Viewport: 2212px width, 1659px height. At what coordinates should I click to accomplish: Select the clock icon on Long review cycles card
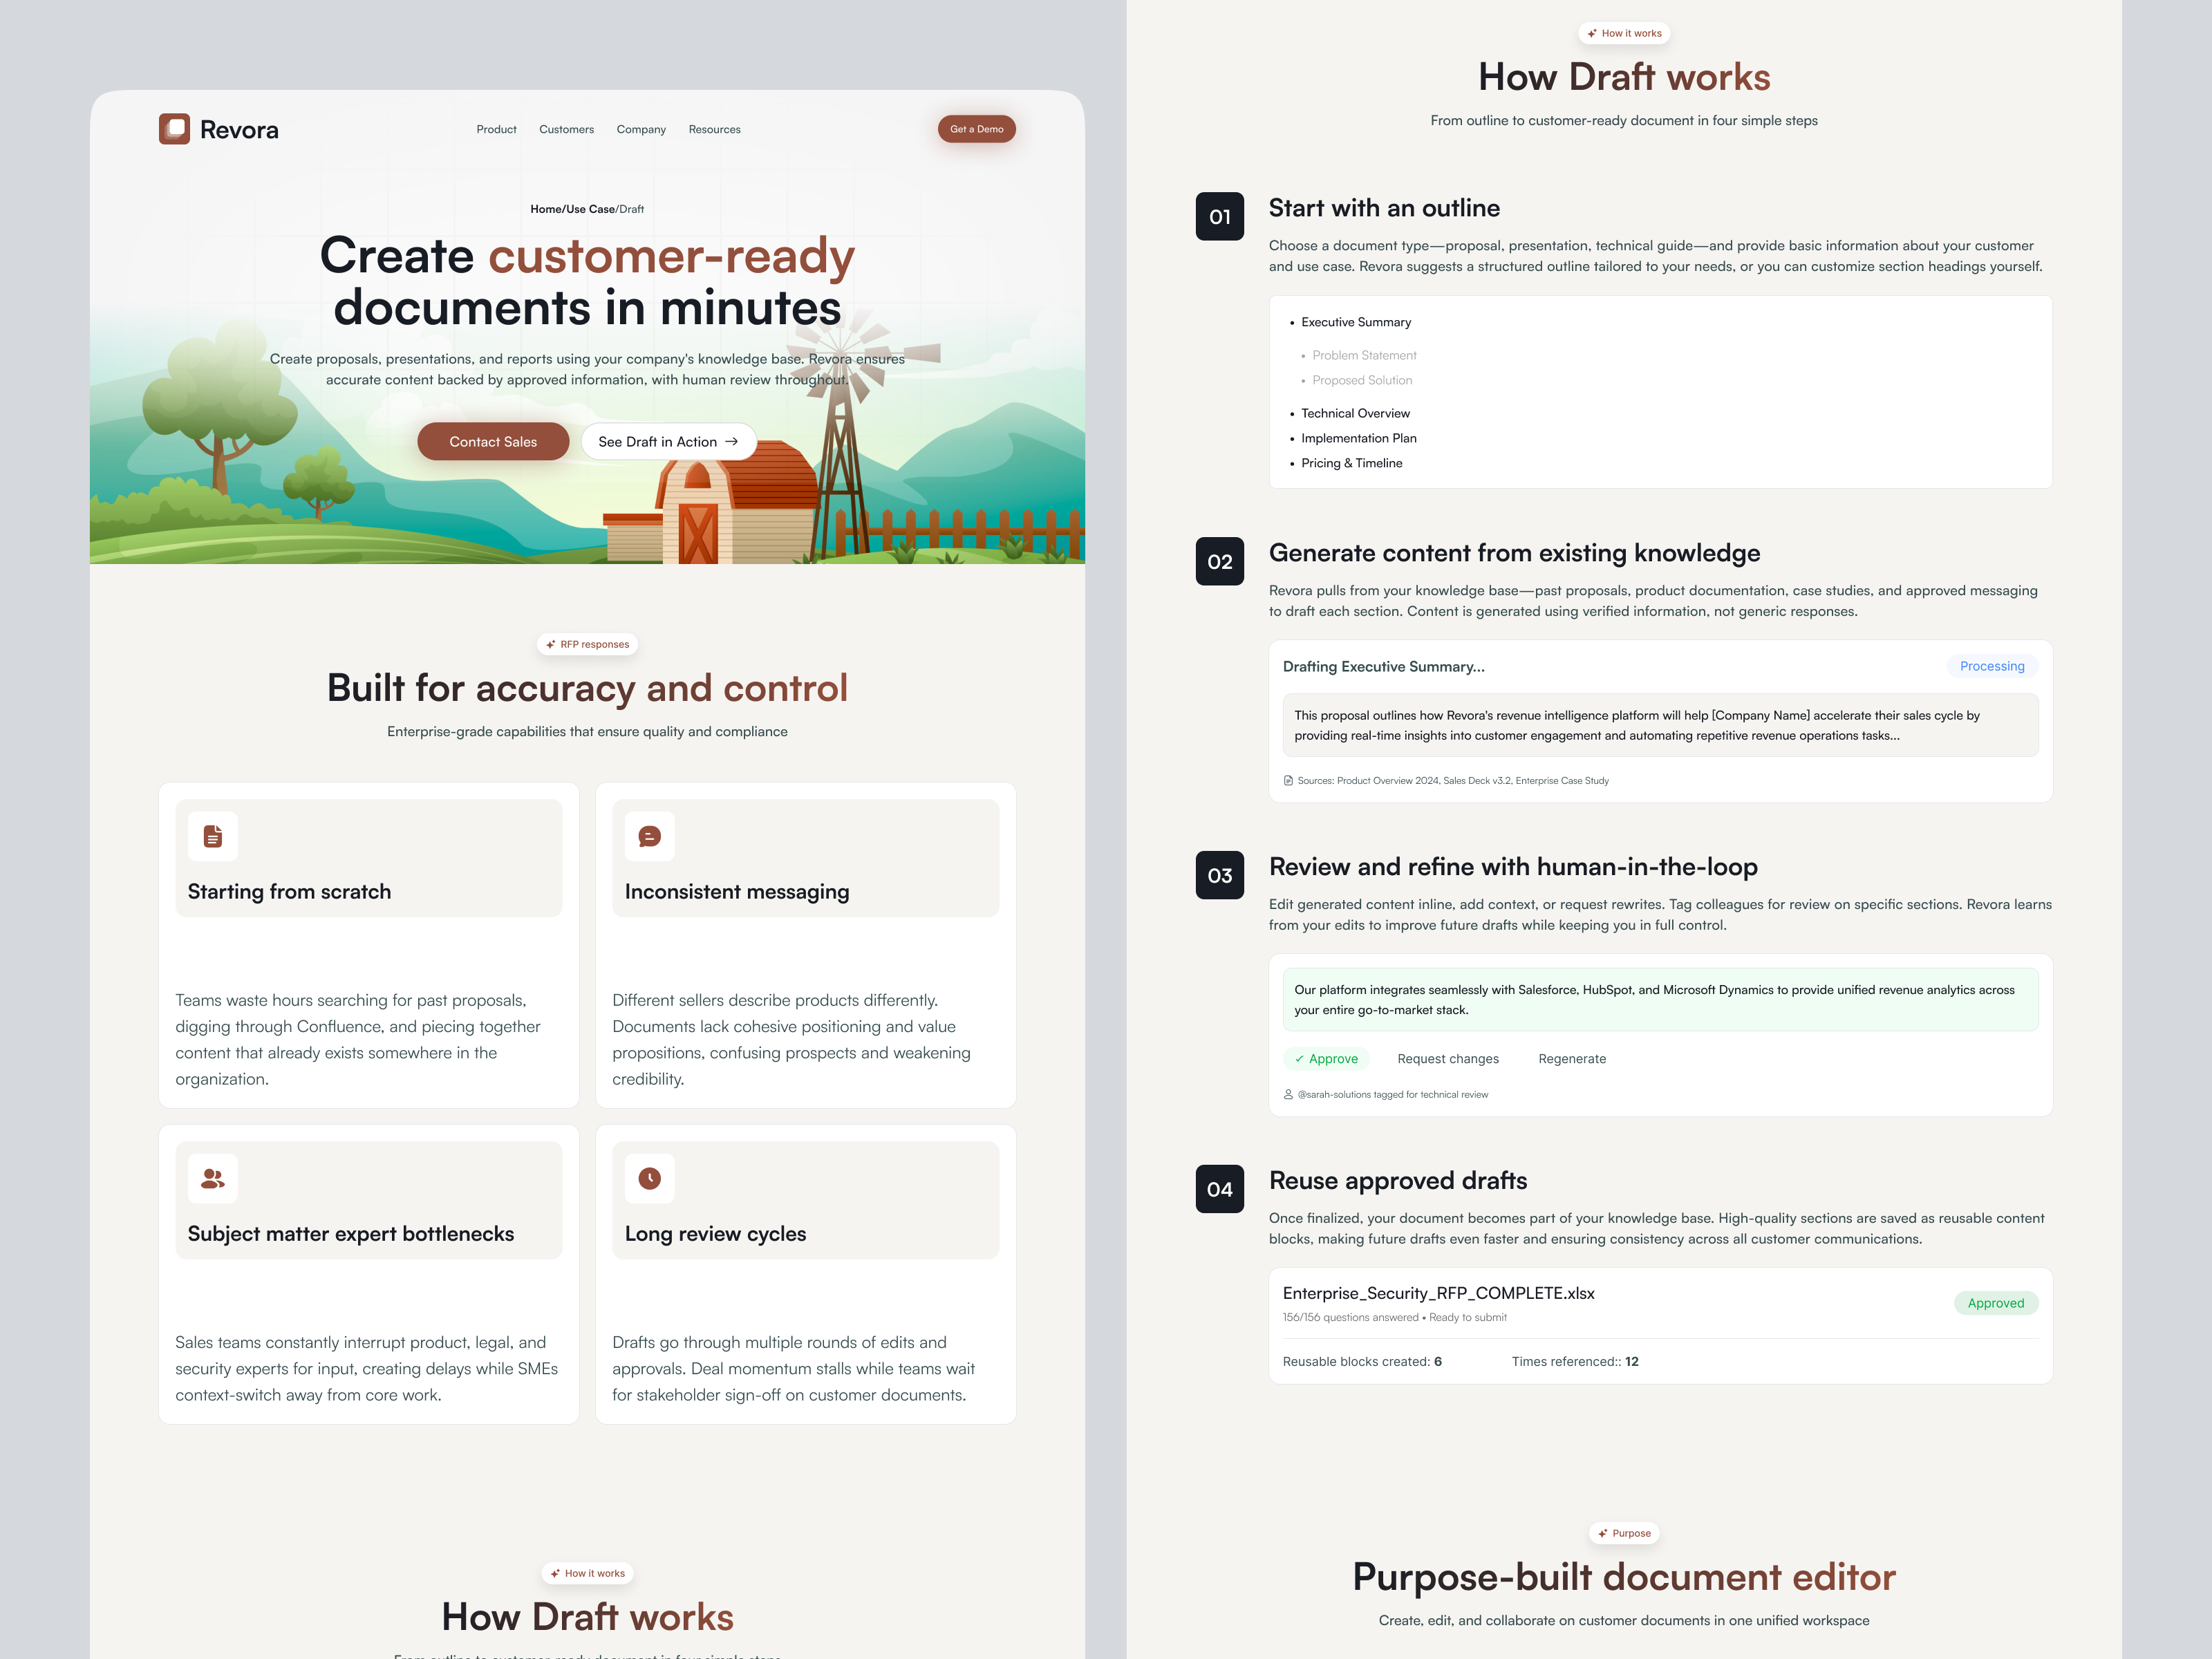click(x=649, y=1178)
